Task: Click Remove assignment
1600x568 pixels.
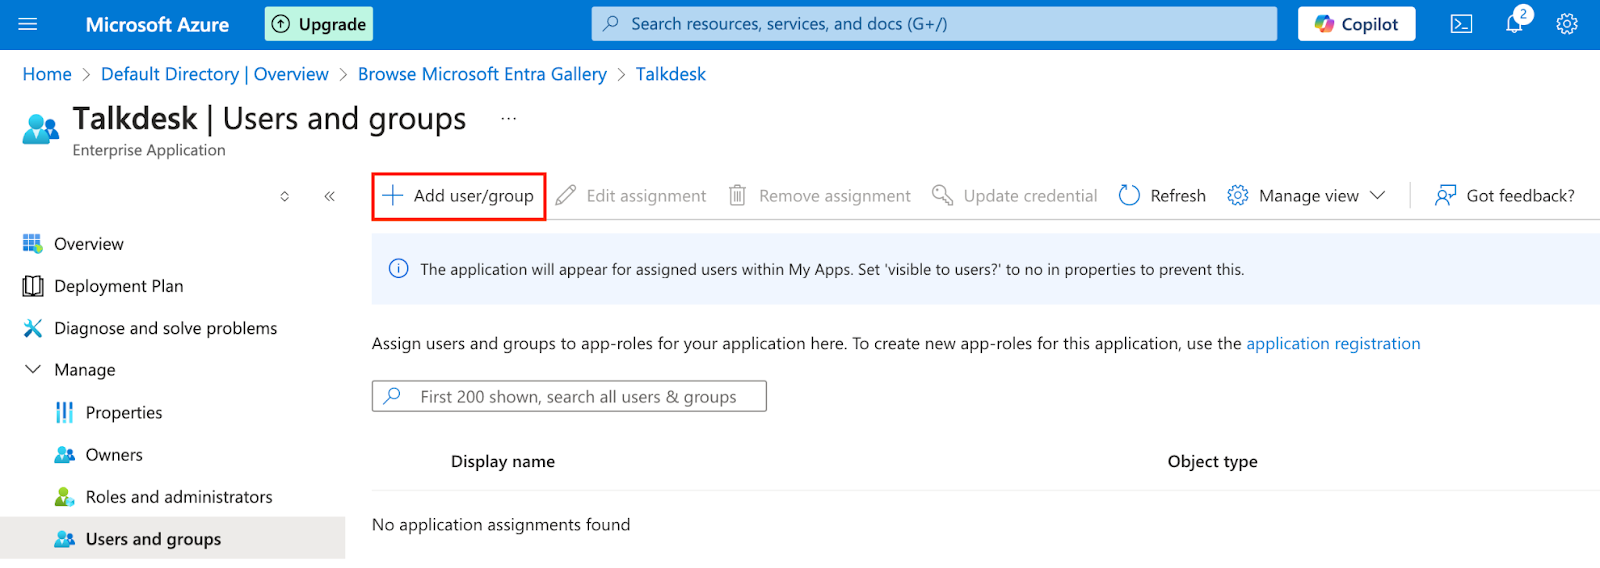Action: [820, 196]
